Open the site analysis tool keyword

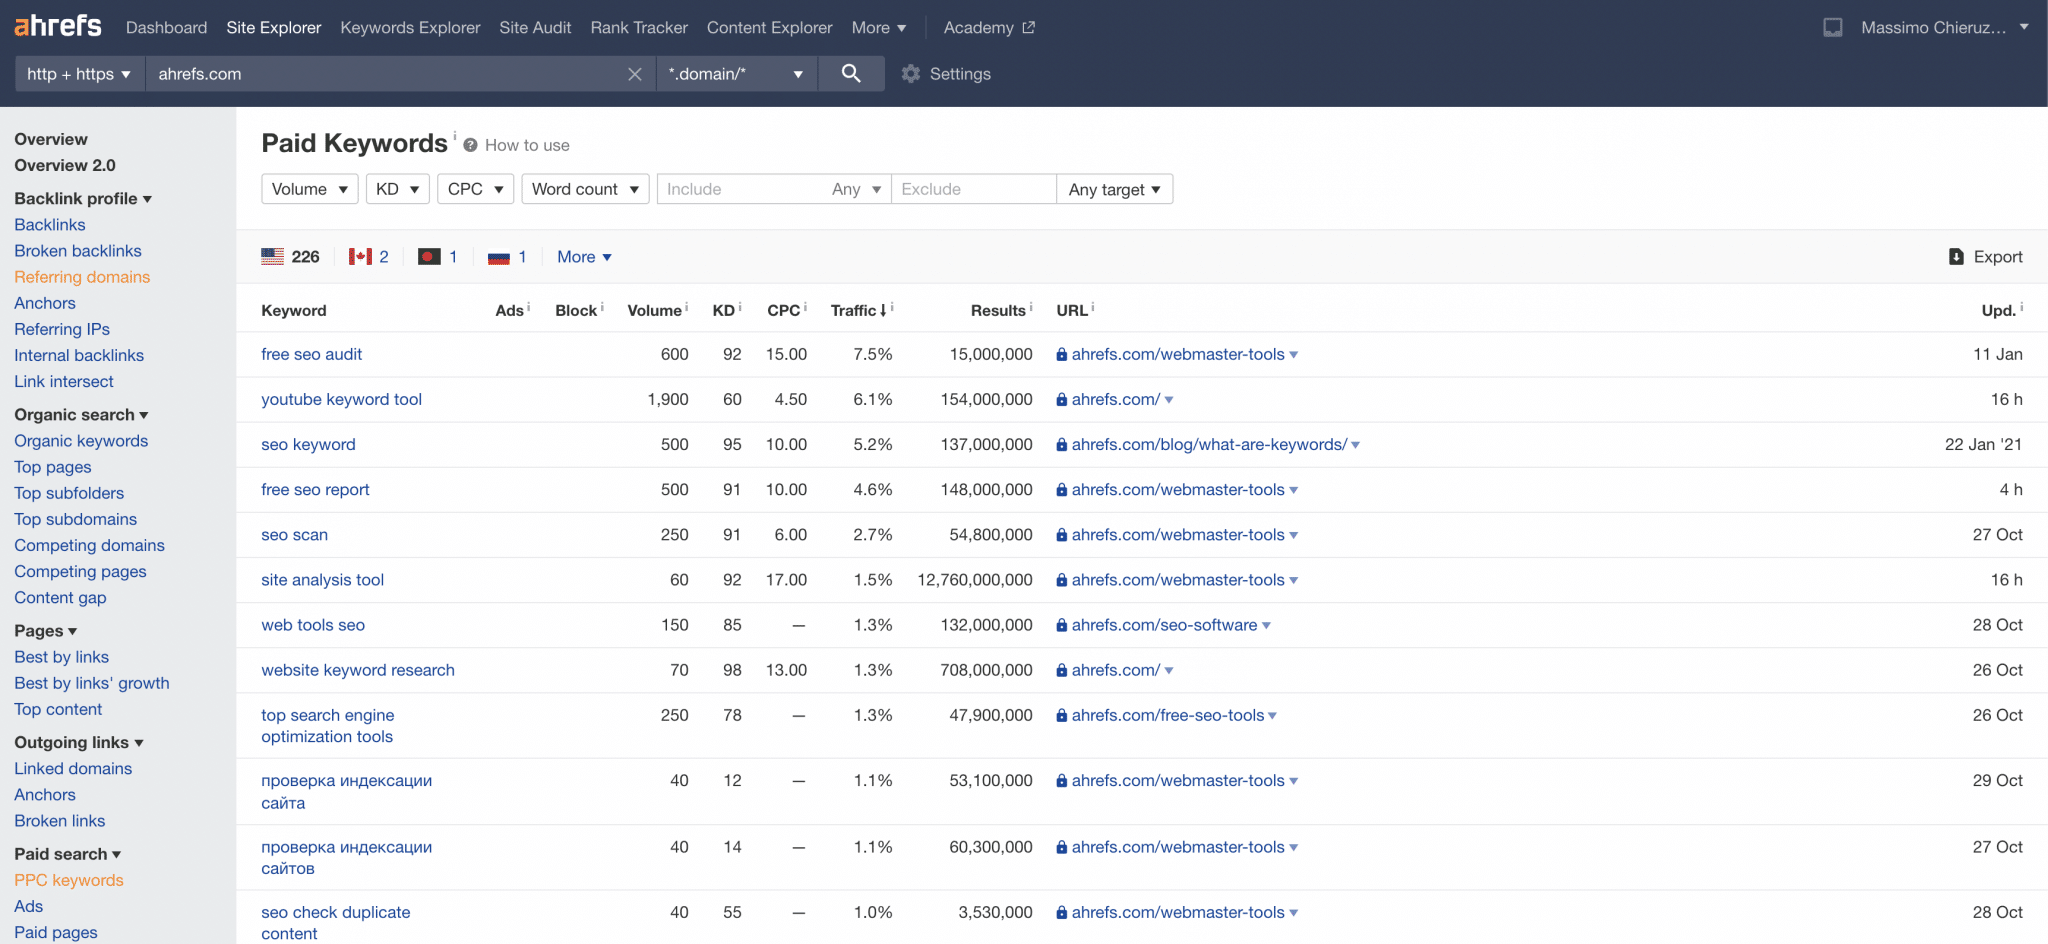pyautogui.click(x=322, y=580)
